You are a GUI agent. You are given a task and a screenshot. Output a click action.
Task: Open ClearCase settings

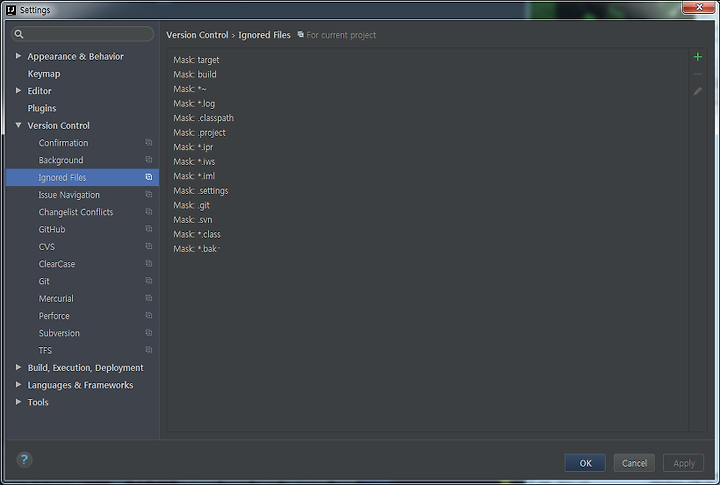point(57,264)
